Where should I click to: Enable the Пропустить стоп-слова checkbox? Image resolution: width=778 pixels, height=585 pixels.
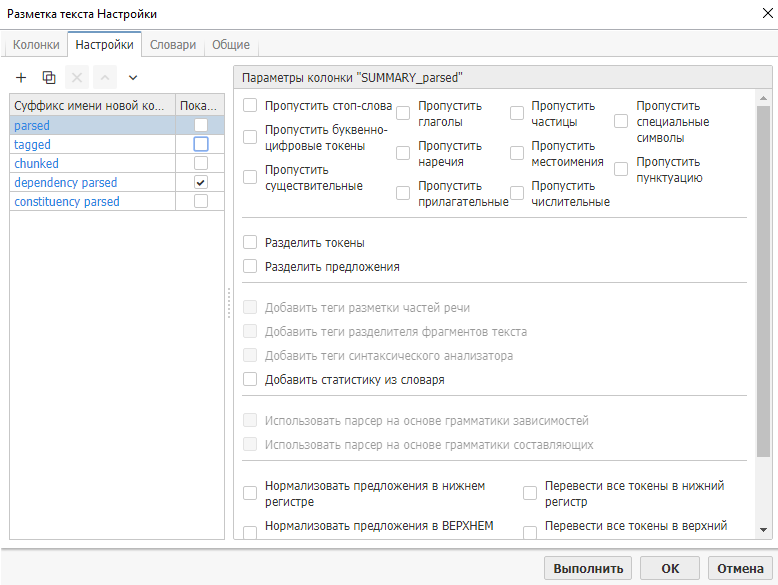coord(250,105)
